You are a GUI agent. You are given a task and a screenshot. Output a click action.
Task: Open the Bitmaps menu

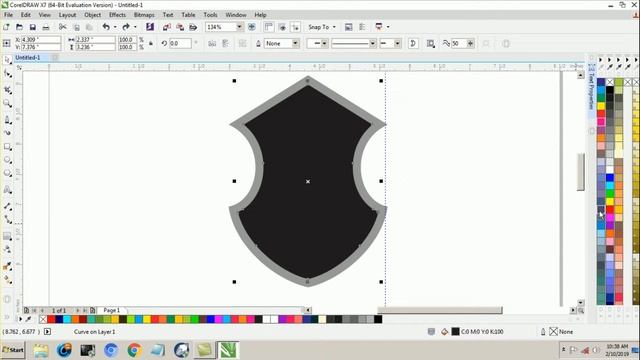pos(144,15)
